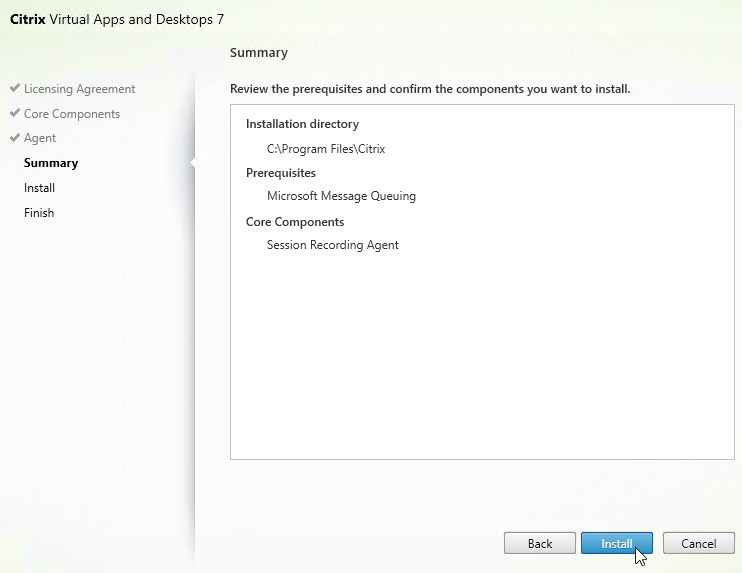
Task: Open the Core Components step in sidebar
Action: tap(71, 114)
